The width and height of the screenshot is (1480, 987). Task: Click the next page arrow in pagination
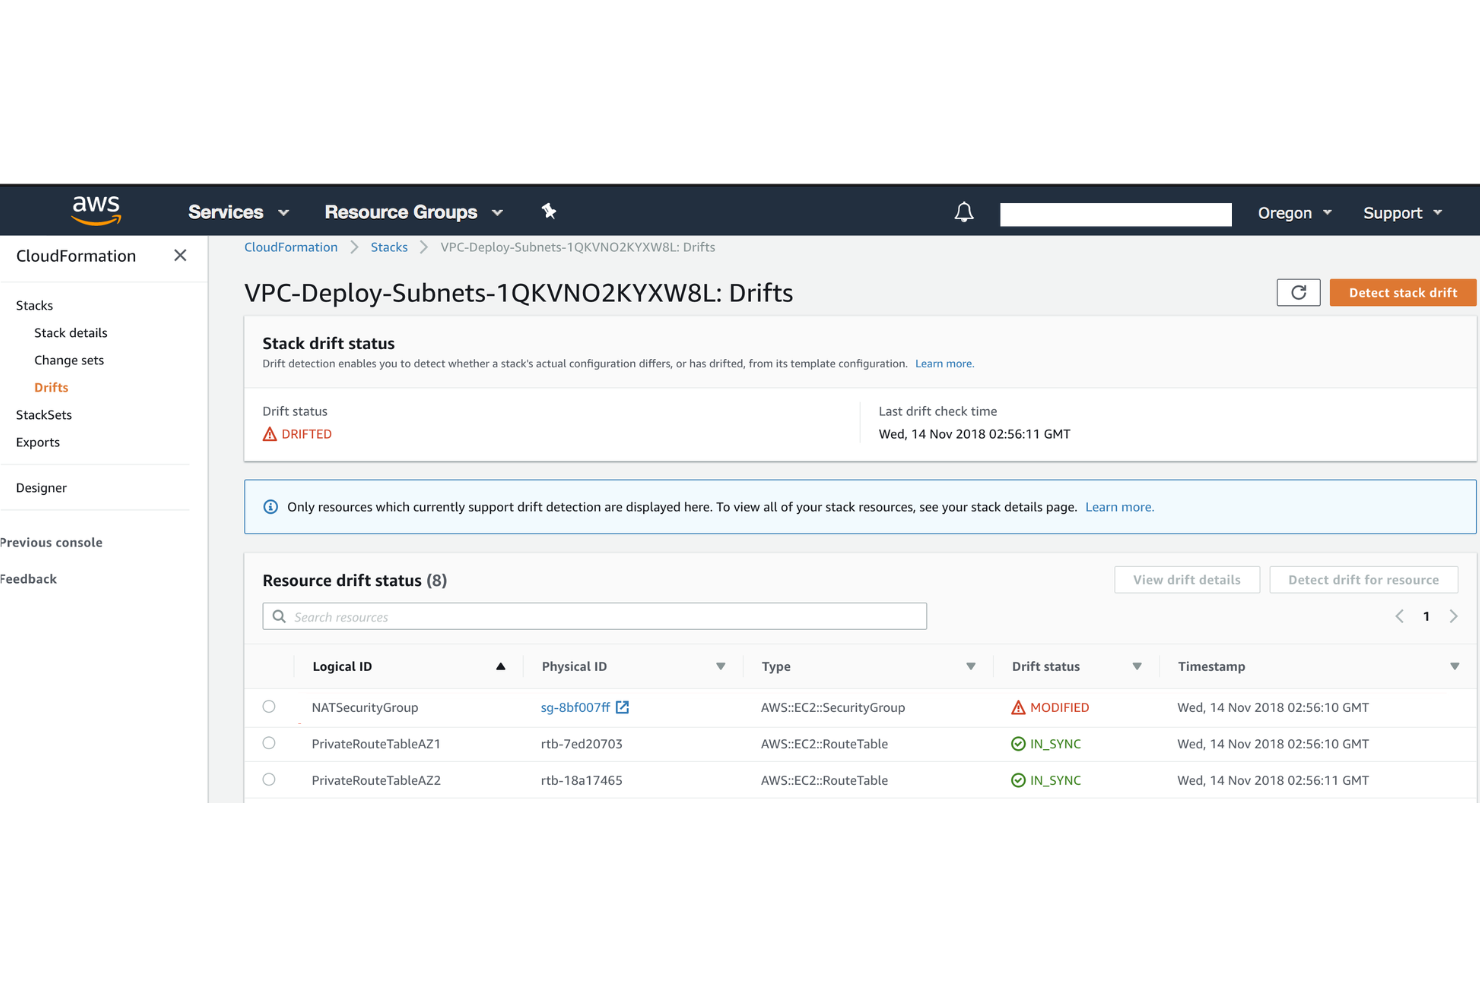click(x=1454, y=616)
